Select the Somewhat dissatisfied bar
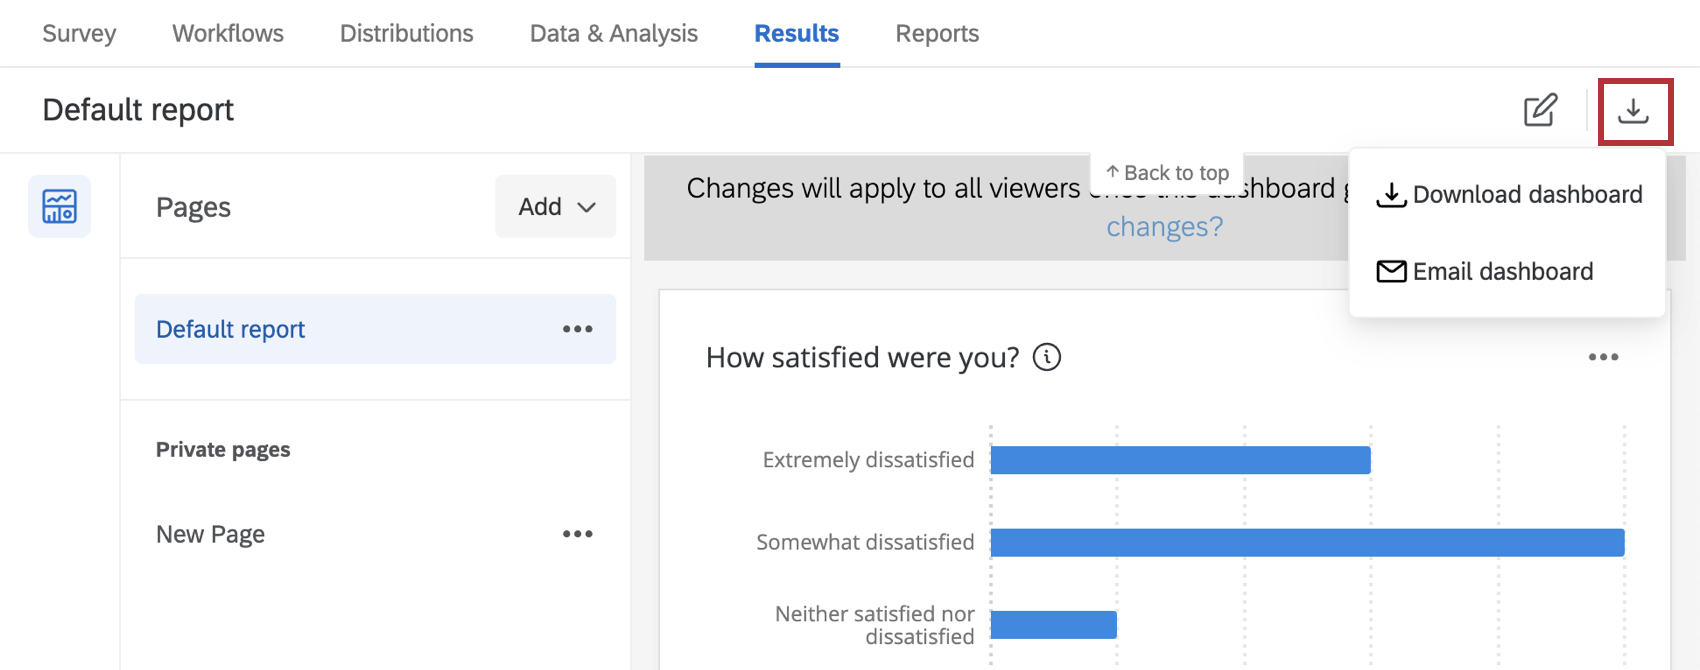Viewport: 1700px width, 670px height. (1300, 542)
